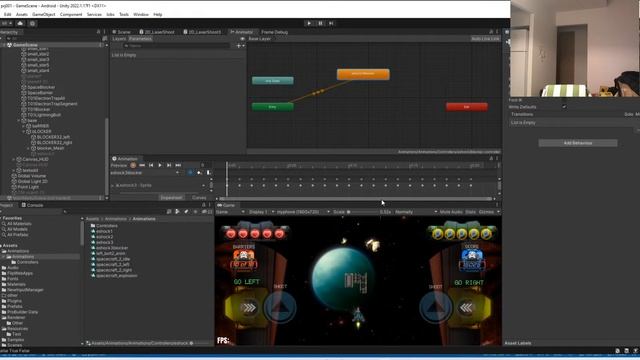Image resolution: width=640 pixels, height=360 pixels.
Task: Select Point Light in the Hierarchy
Action: pyautogui.click(x=28, y=187)
